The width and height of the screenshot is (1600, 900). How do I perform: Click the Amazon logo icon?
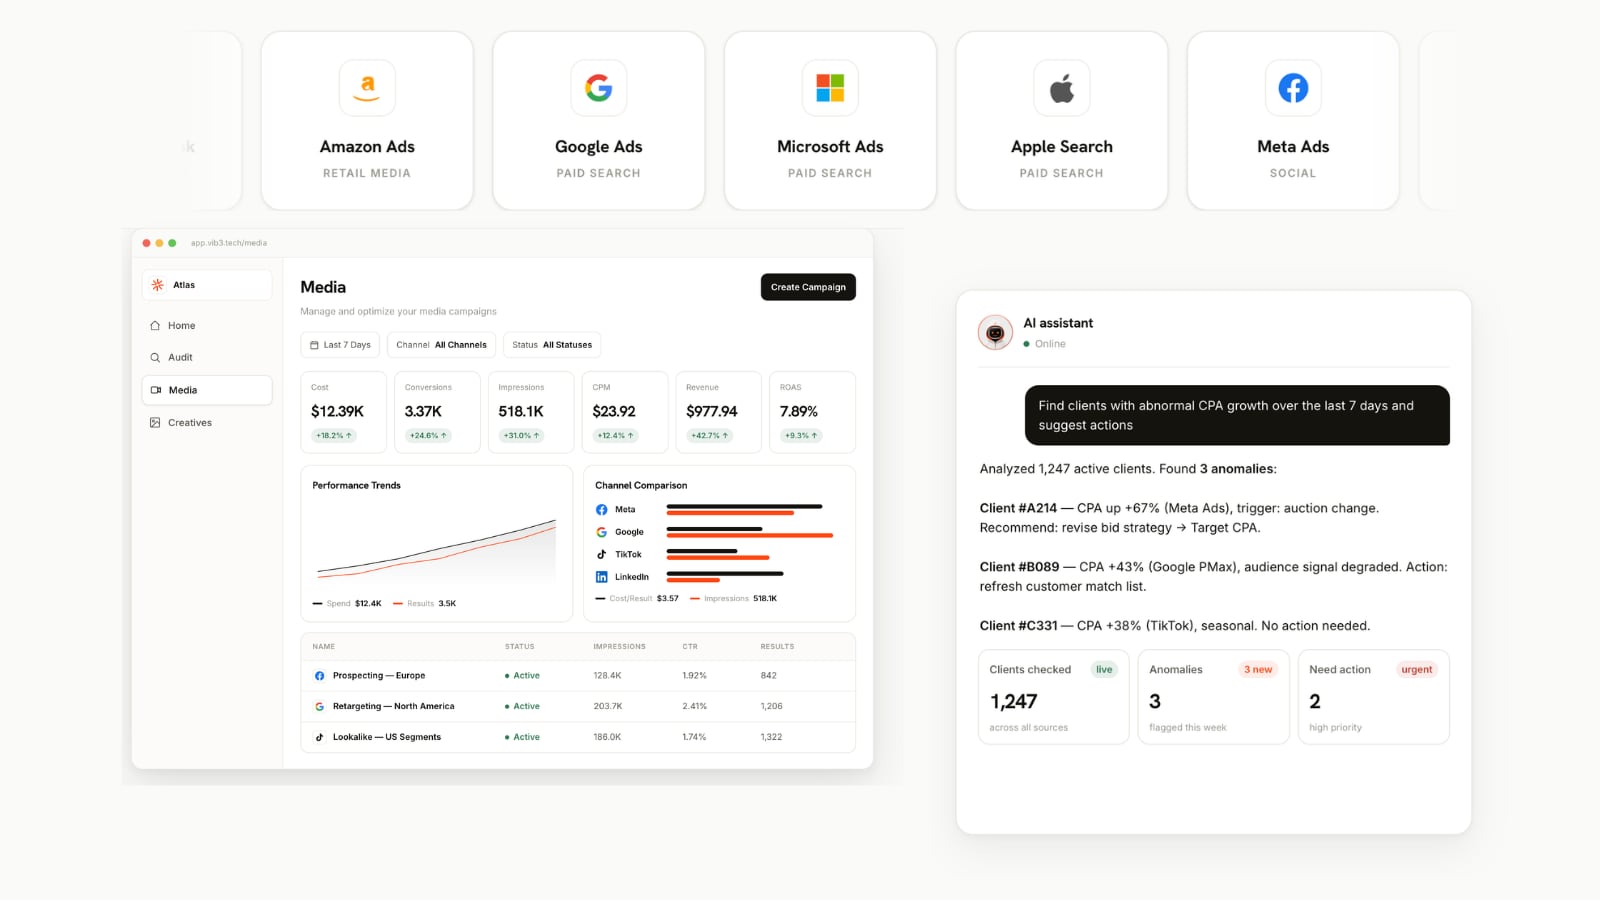[x=367, y=88]
